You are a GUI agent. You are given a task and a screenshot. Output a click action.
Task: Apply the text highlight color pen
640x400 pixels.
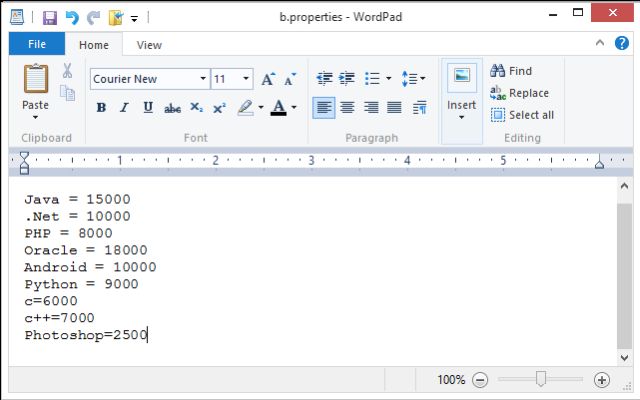click(x=246, y=108)
